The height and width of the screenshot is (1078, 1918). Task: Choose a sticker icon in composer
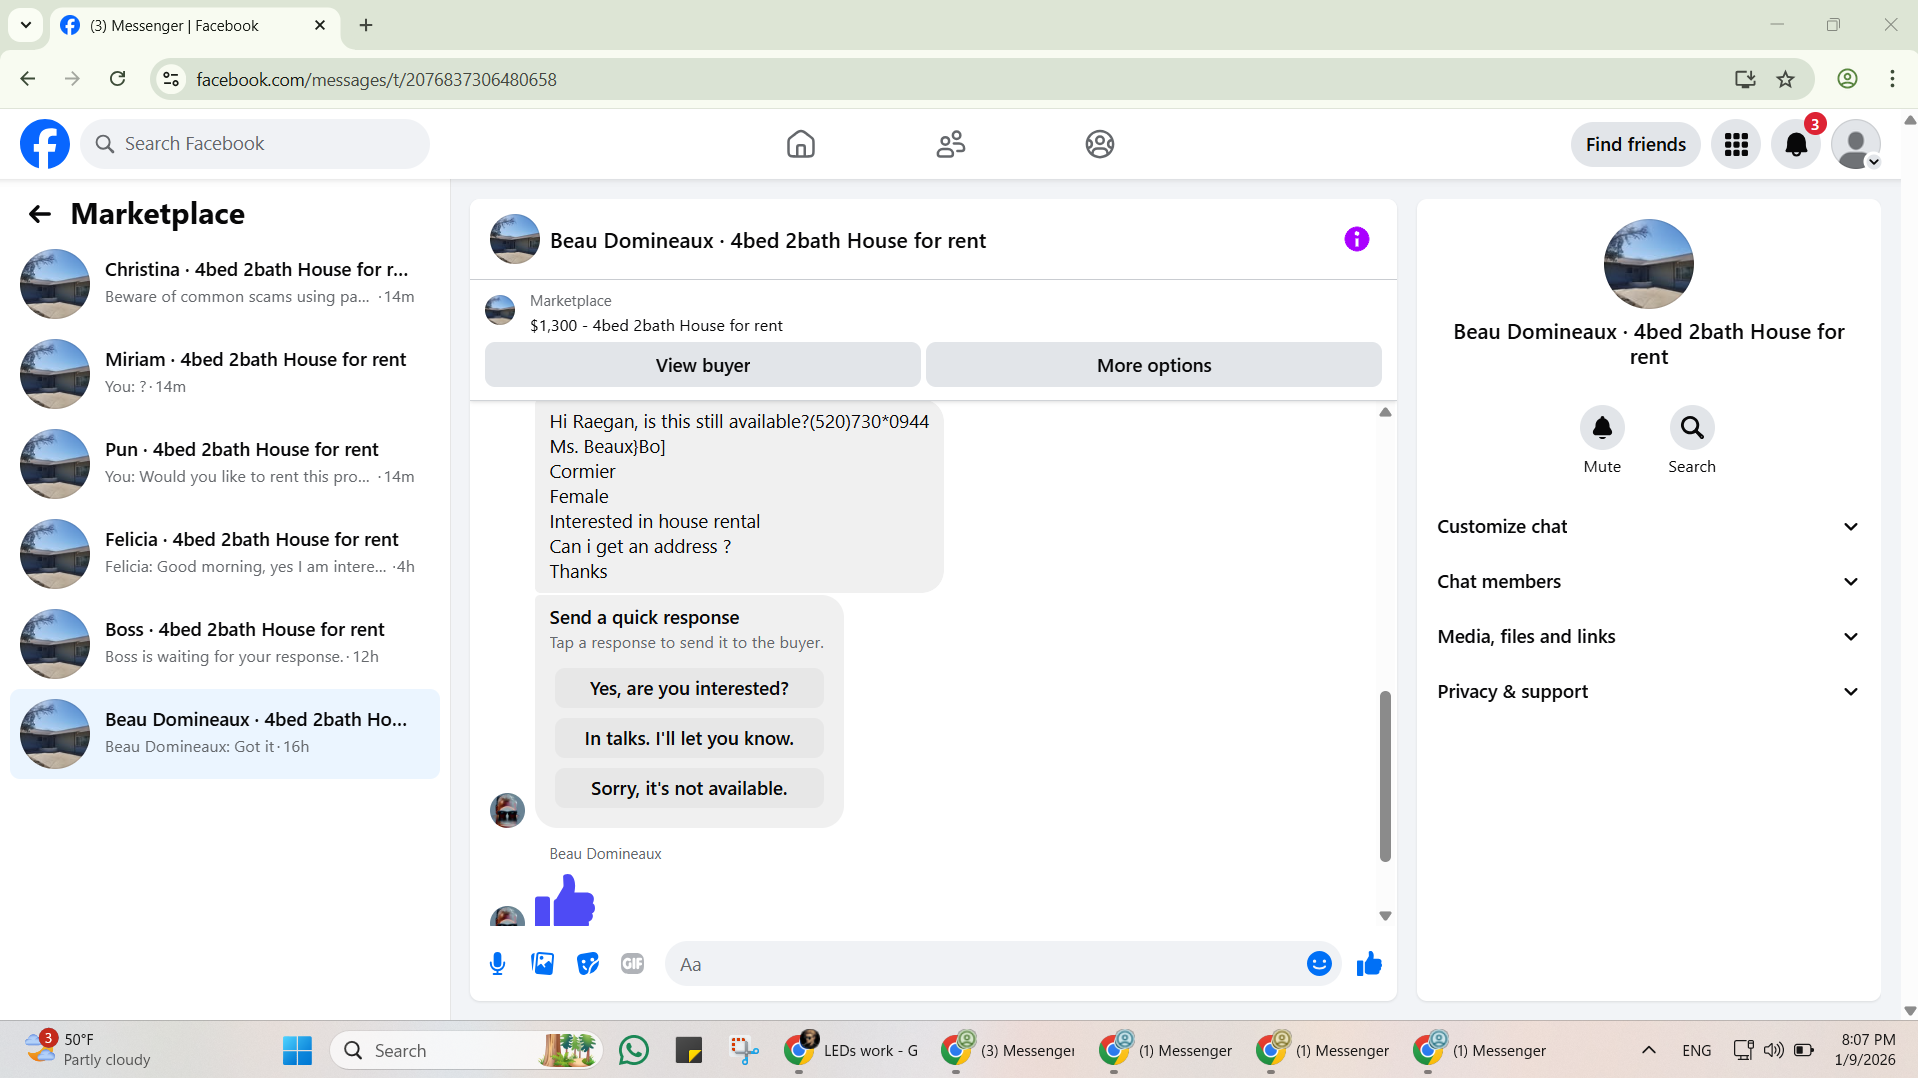588,964
